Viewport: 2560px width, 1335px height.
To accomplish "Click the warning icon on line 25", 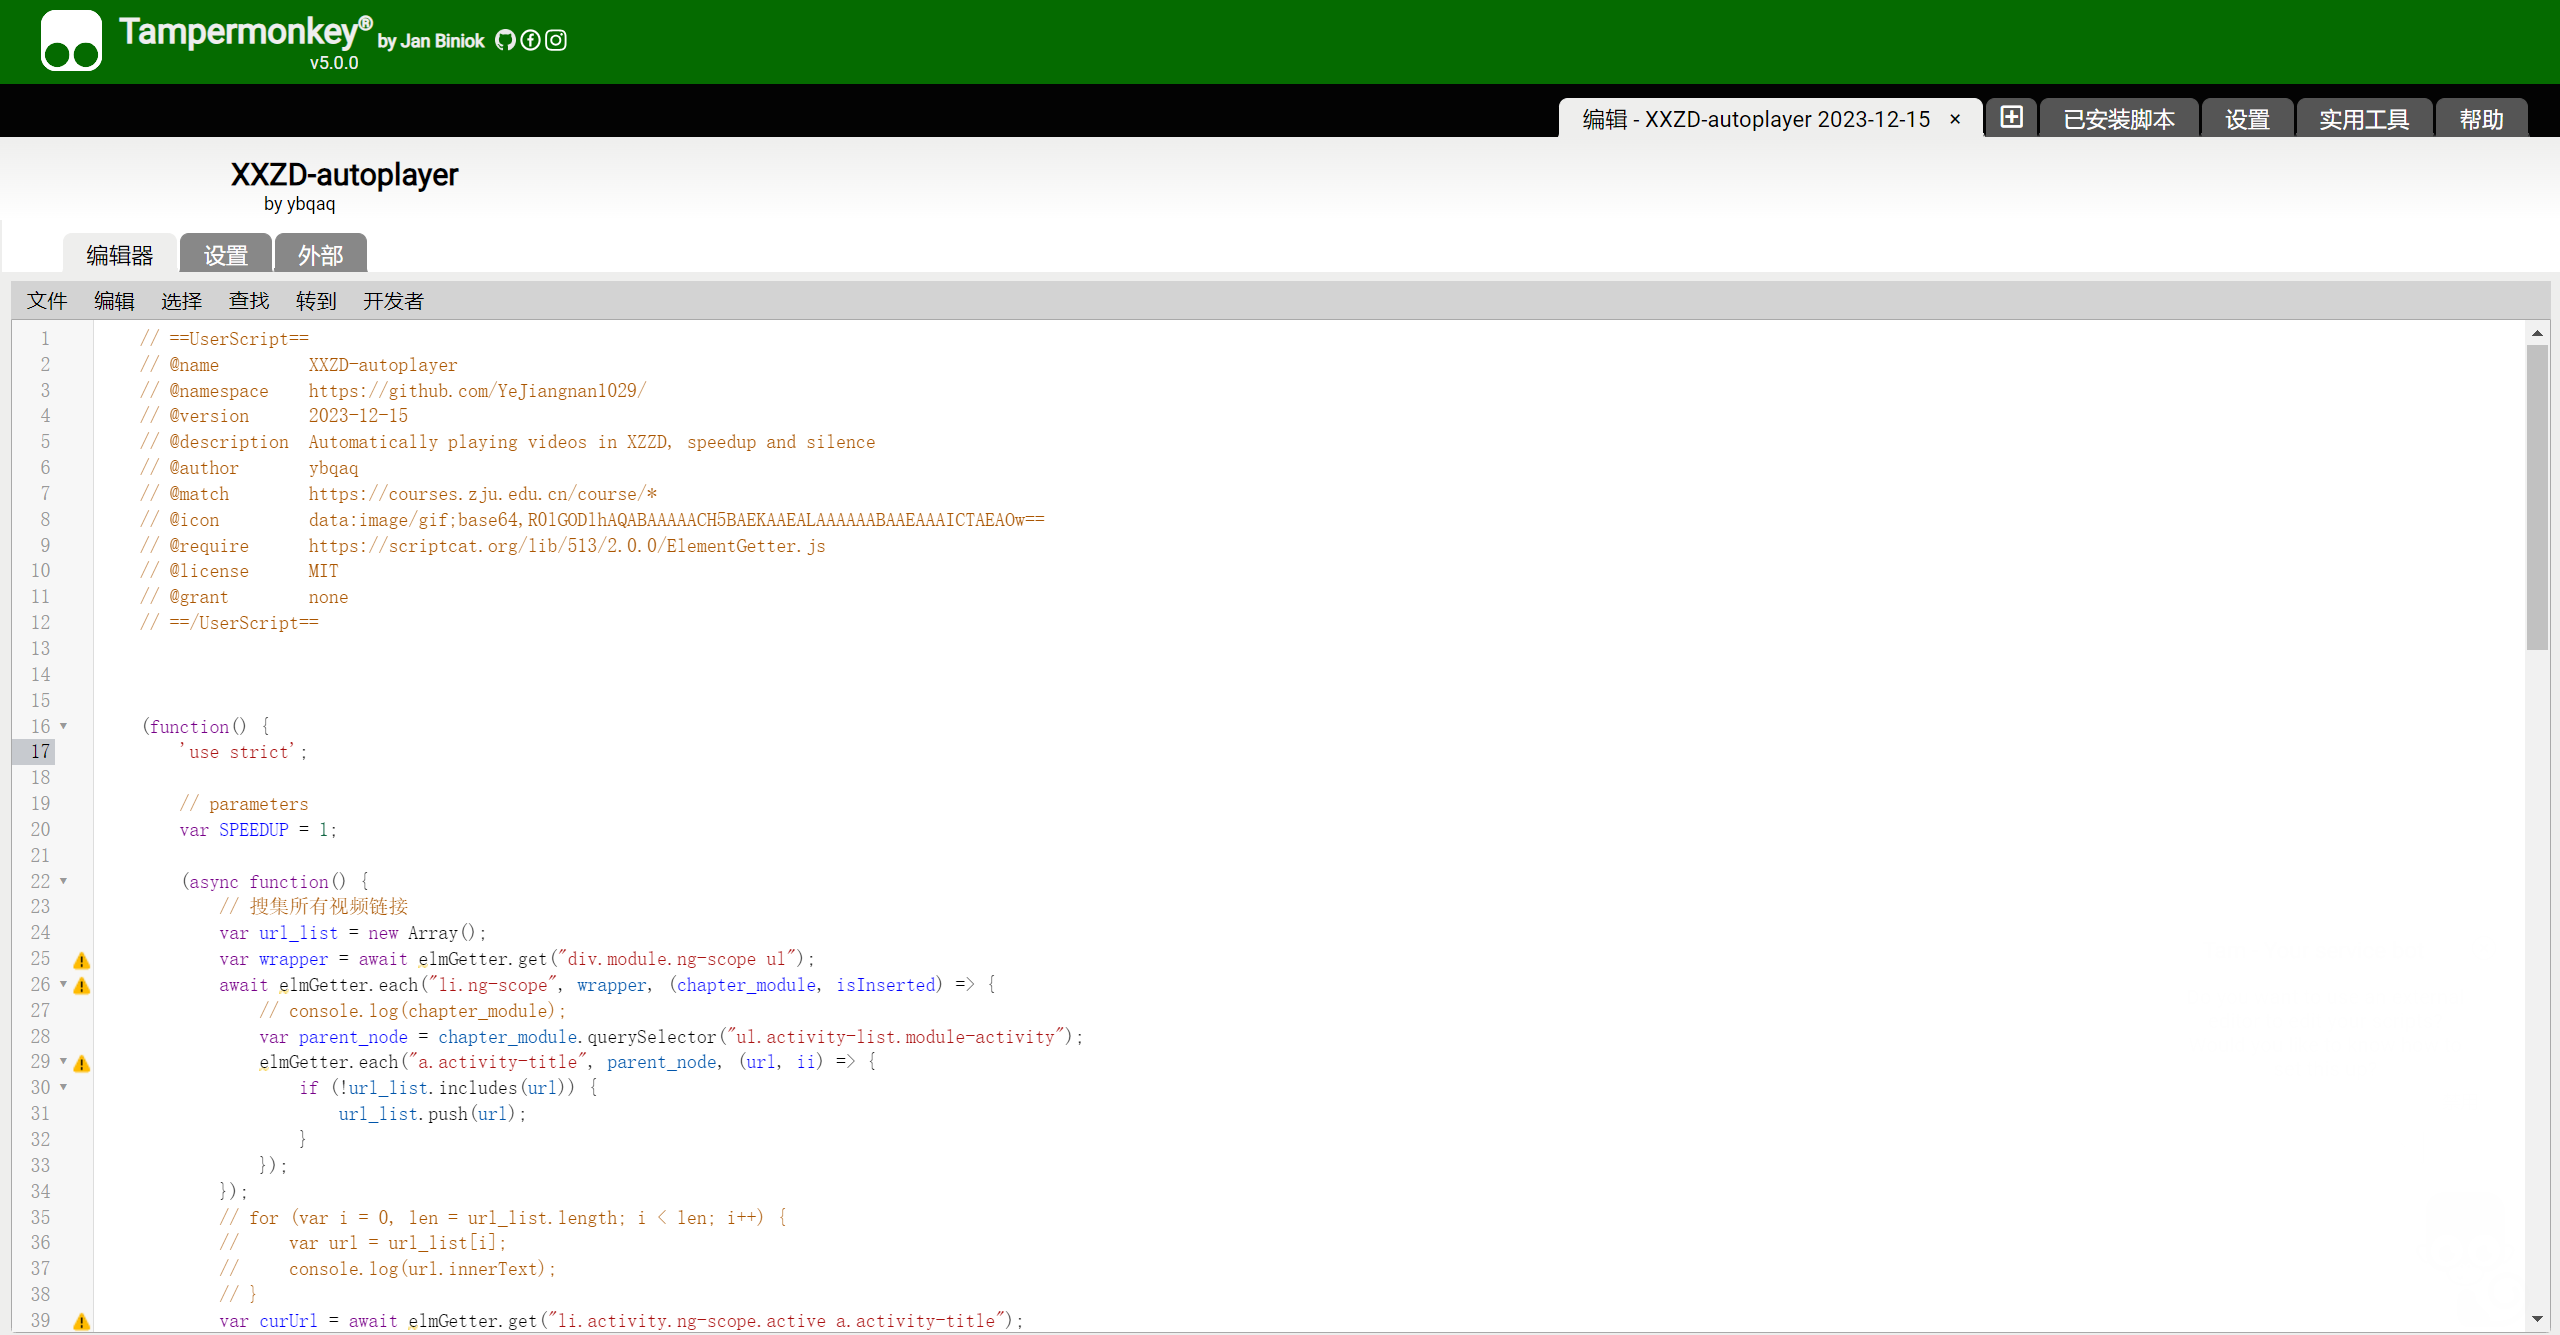I will coord(82,961).
